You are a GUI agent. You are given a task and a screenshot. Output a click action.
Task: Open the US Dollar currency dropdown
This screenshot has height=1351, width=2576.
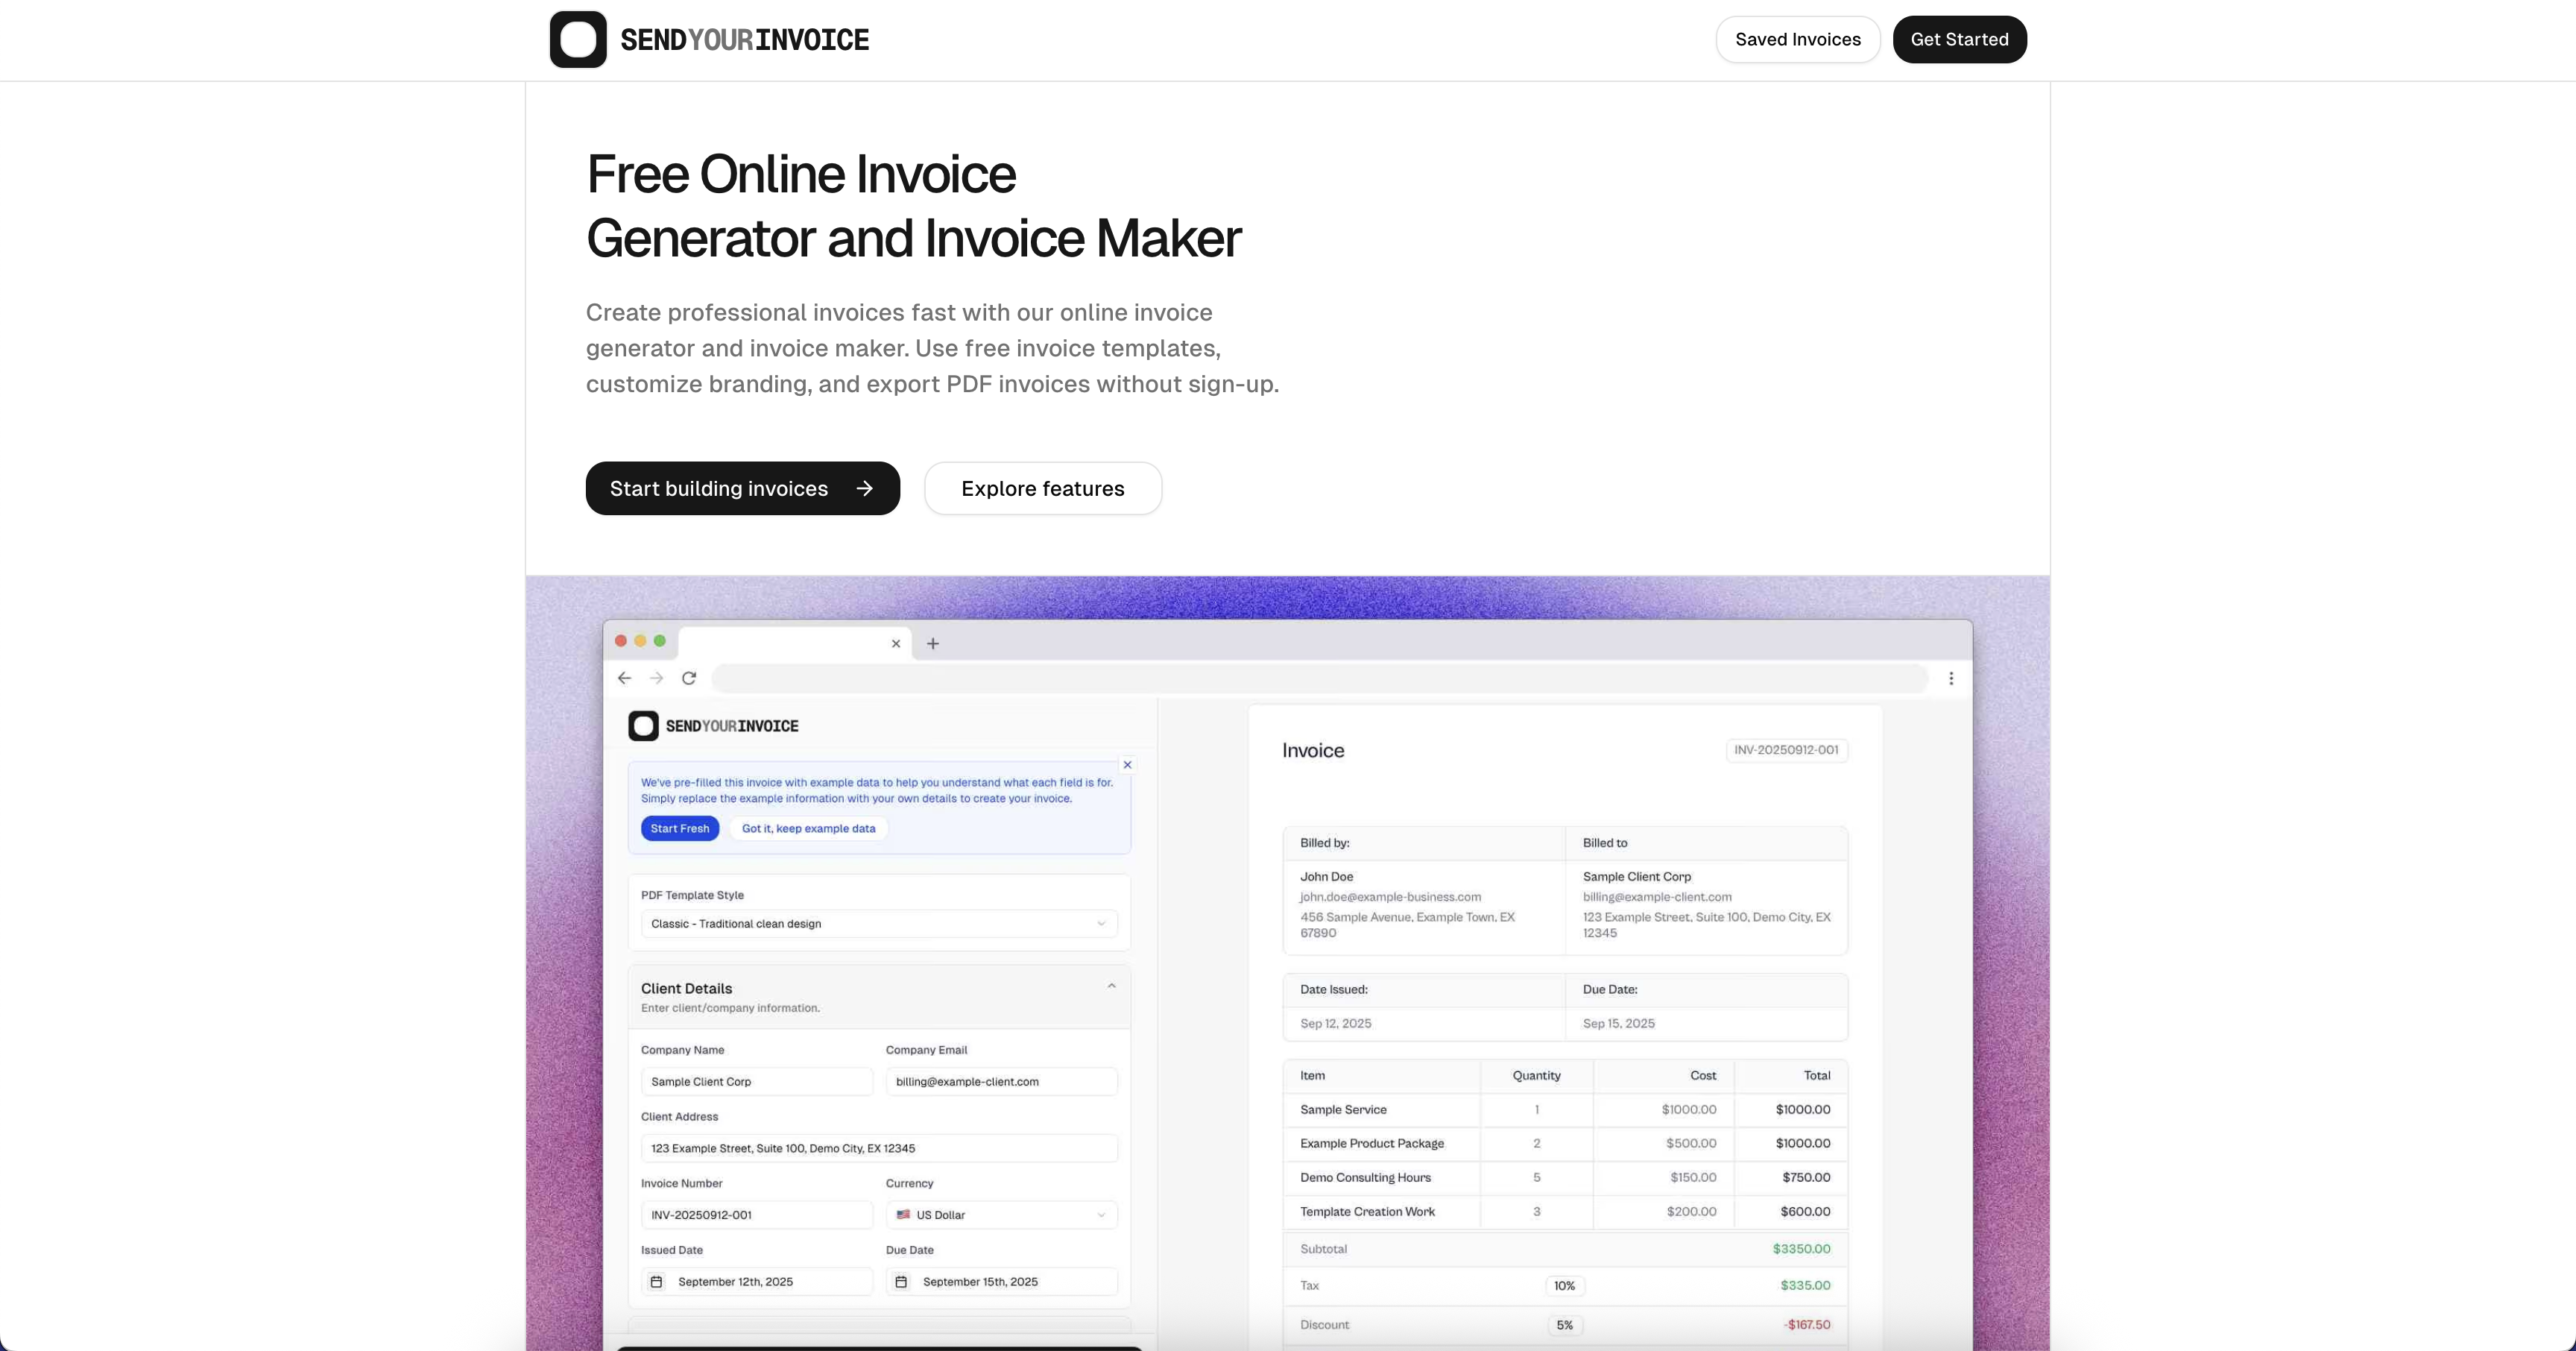click(x=1001, y=1214)
